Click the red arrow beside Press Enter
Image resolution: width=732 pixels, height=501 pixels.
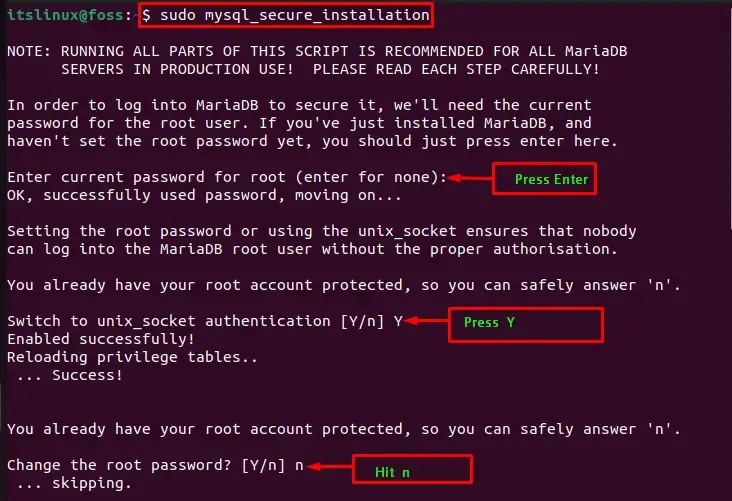coord(469,178)
